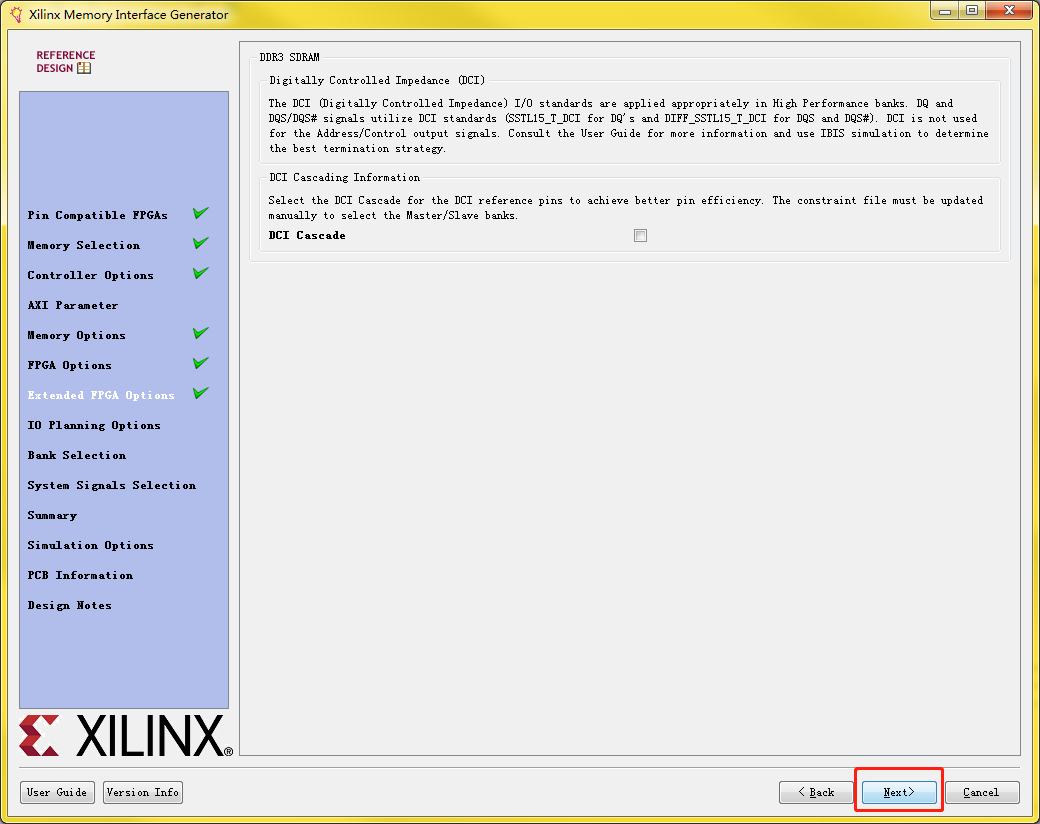Open the Reference Design documentation icon
The width and height of the screenshot is (1040, 824).
click(83, 67)
